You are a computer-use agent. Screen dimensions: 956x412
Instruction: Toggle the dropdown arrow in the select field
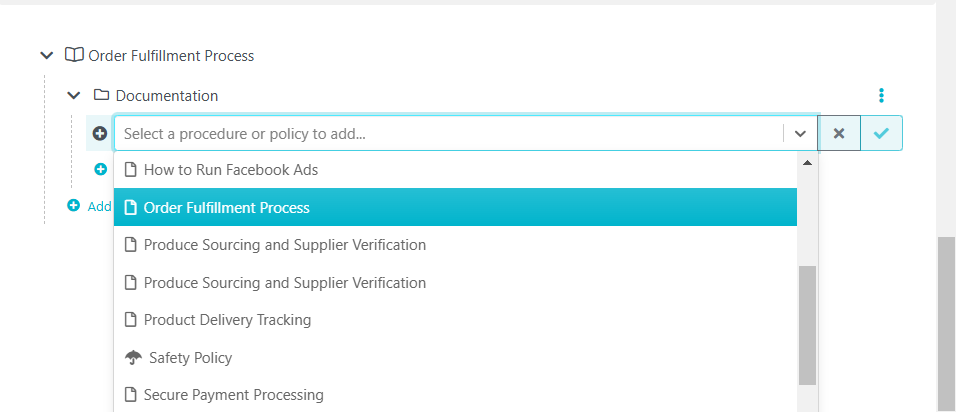pos(801,133)
